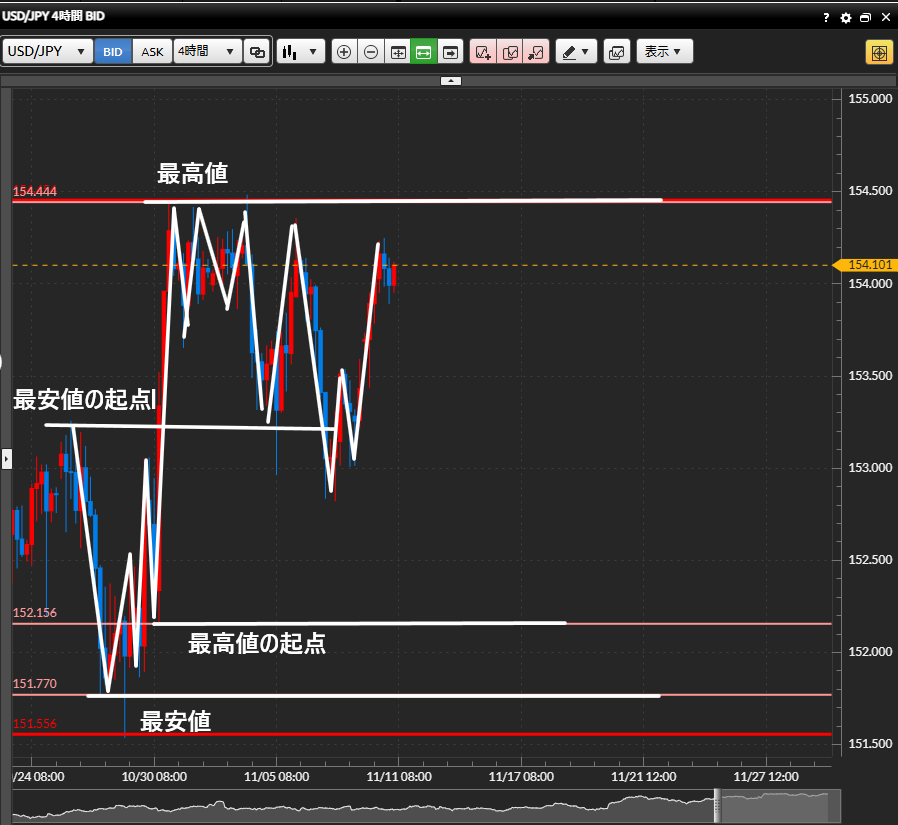Click the add indicator icon
Viewport: 898px width, 825px height.
[483, 52]
